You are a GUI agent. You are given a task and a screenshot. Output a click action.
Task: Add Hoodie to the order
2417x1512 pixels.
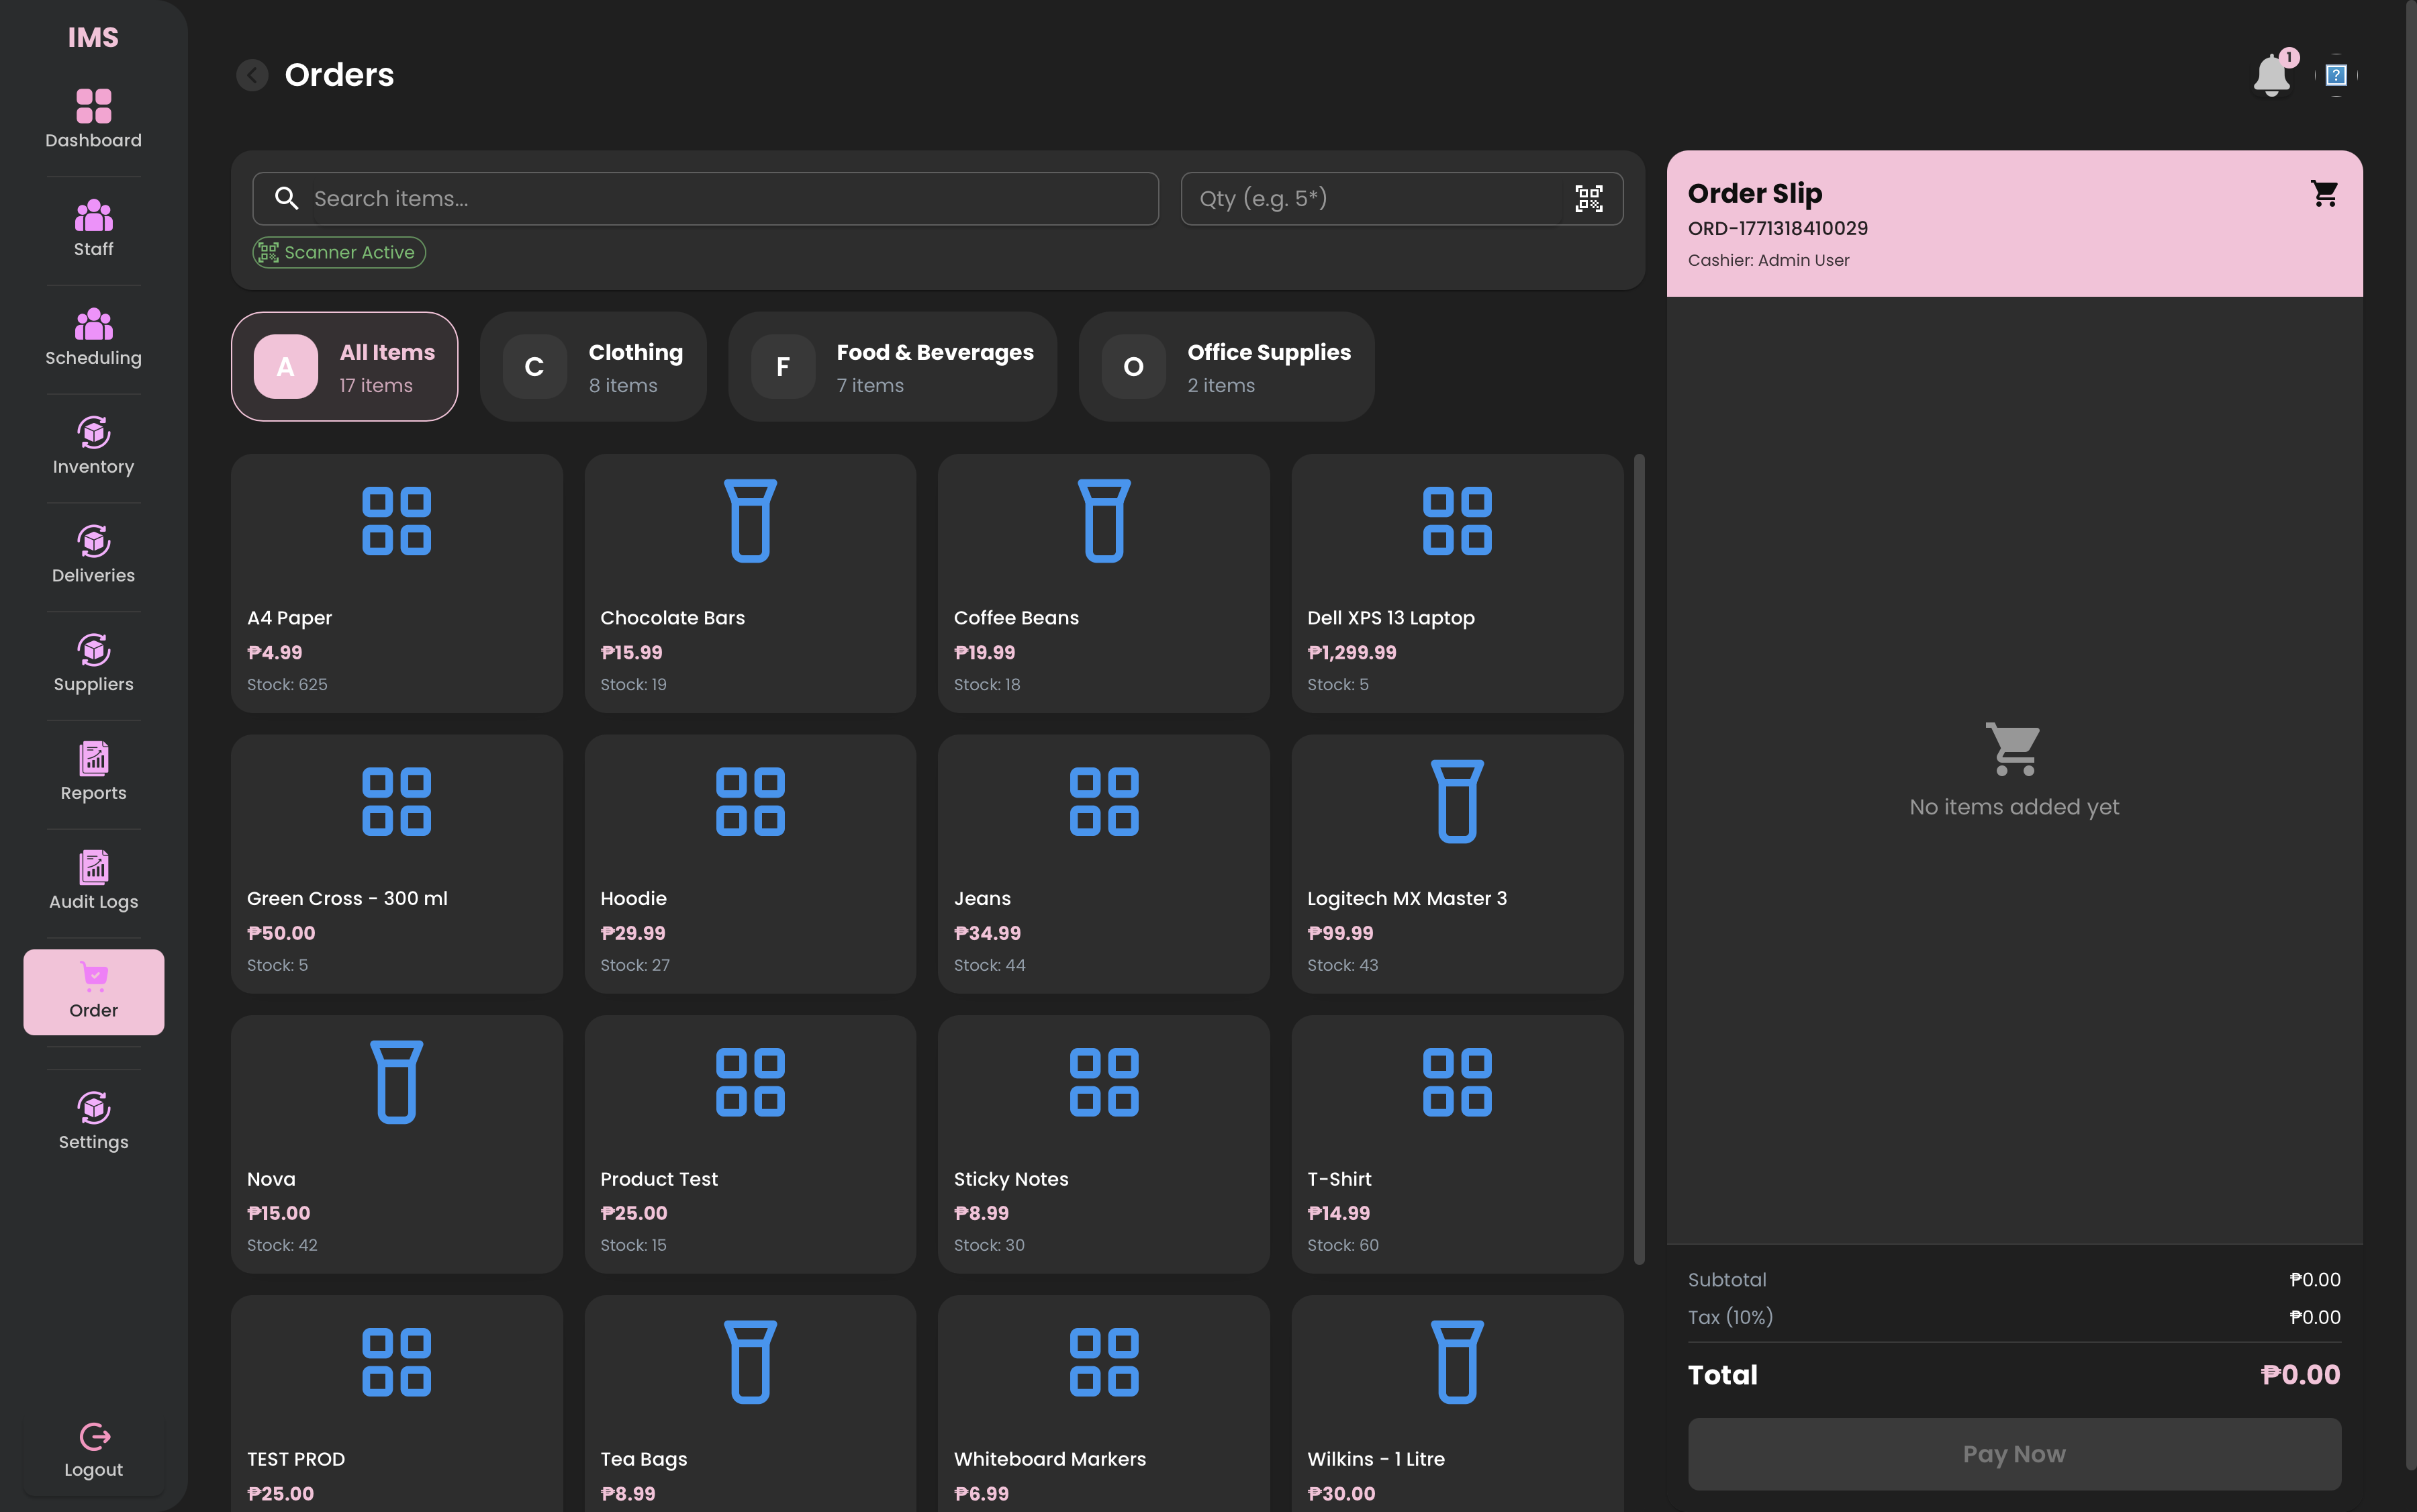pos(750,865)
